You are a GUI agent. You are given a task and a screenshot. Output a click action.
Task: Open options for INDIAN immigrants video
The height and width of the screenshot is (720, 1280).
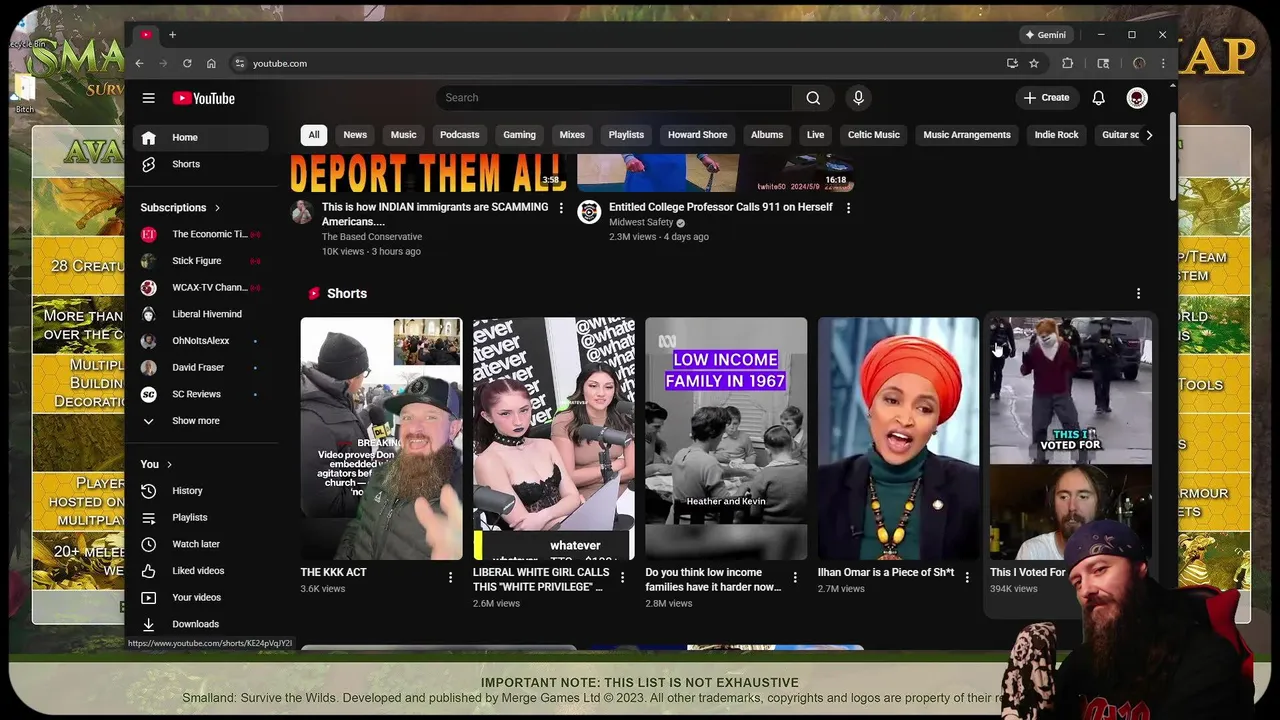point(561,208)
